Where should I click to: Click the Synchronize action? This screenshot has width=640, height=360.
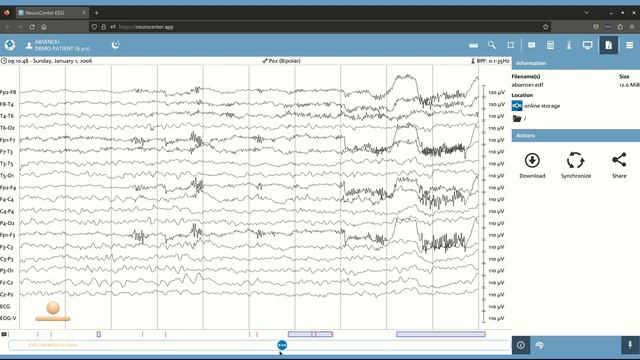[576, 165]
